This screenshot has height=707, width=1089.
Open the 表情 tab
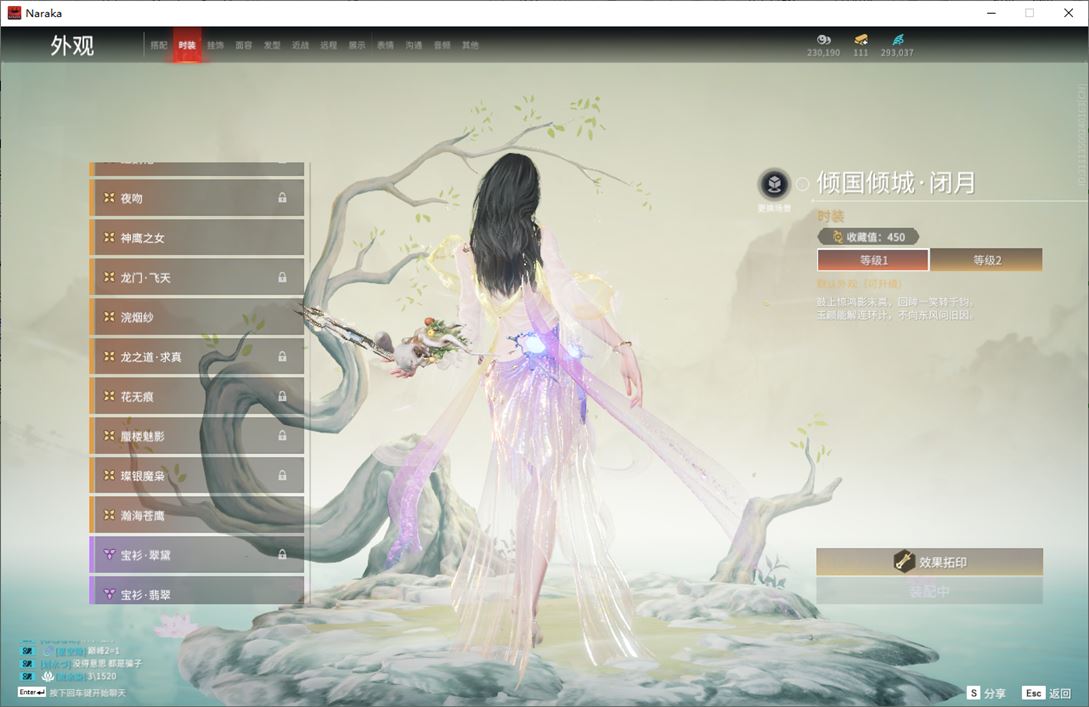click(385, 45)
